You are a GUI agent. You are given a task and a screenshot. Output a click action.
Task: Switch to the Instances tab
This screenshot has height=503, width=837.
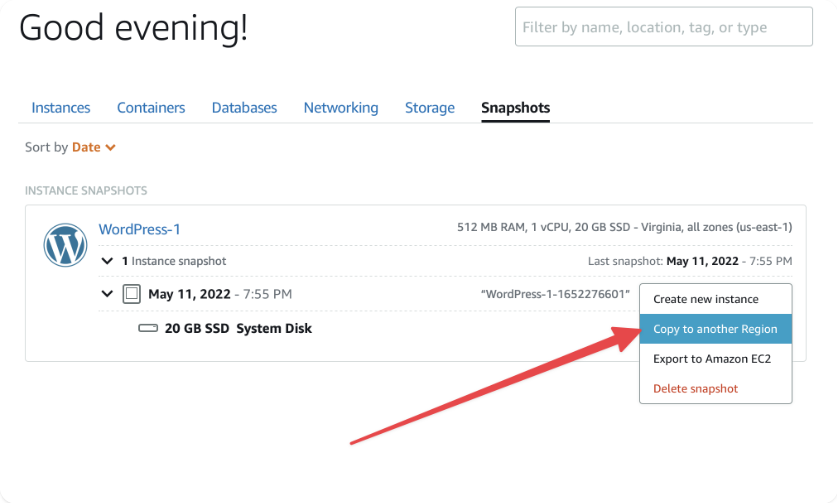[x=61, y=108]
